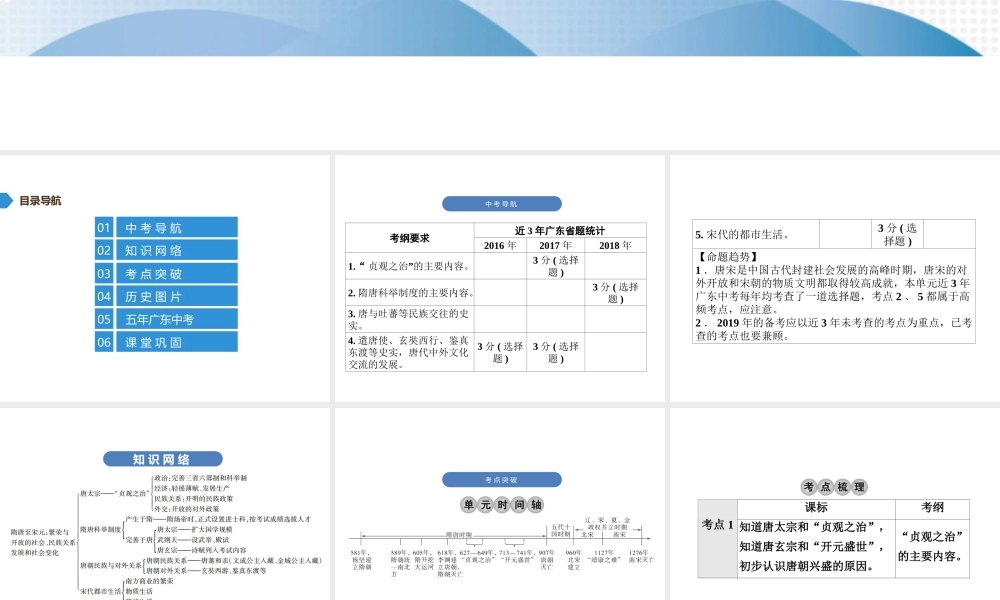Select the 01 中考导航 contents entry
The height and width of the screenshot is (600, 1000).
[x=166, y=228]
